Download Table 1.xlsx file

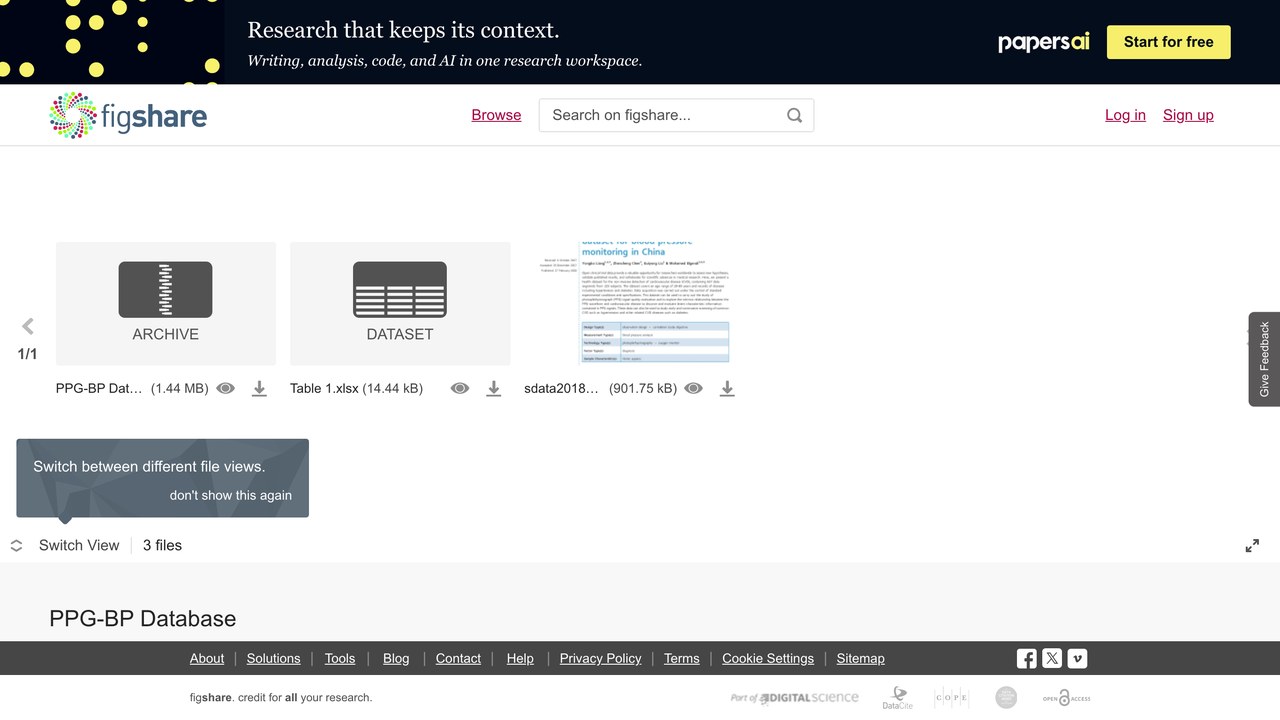point(493,388)
